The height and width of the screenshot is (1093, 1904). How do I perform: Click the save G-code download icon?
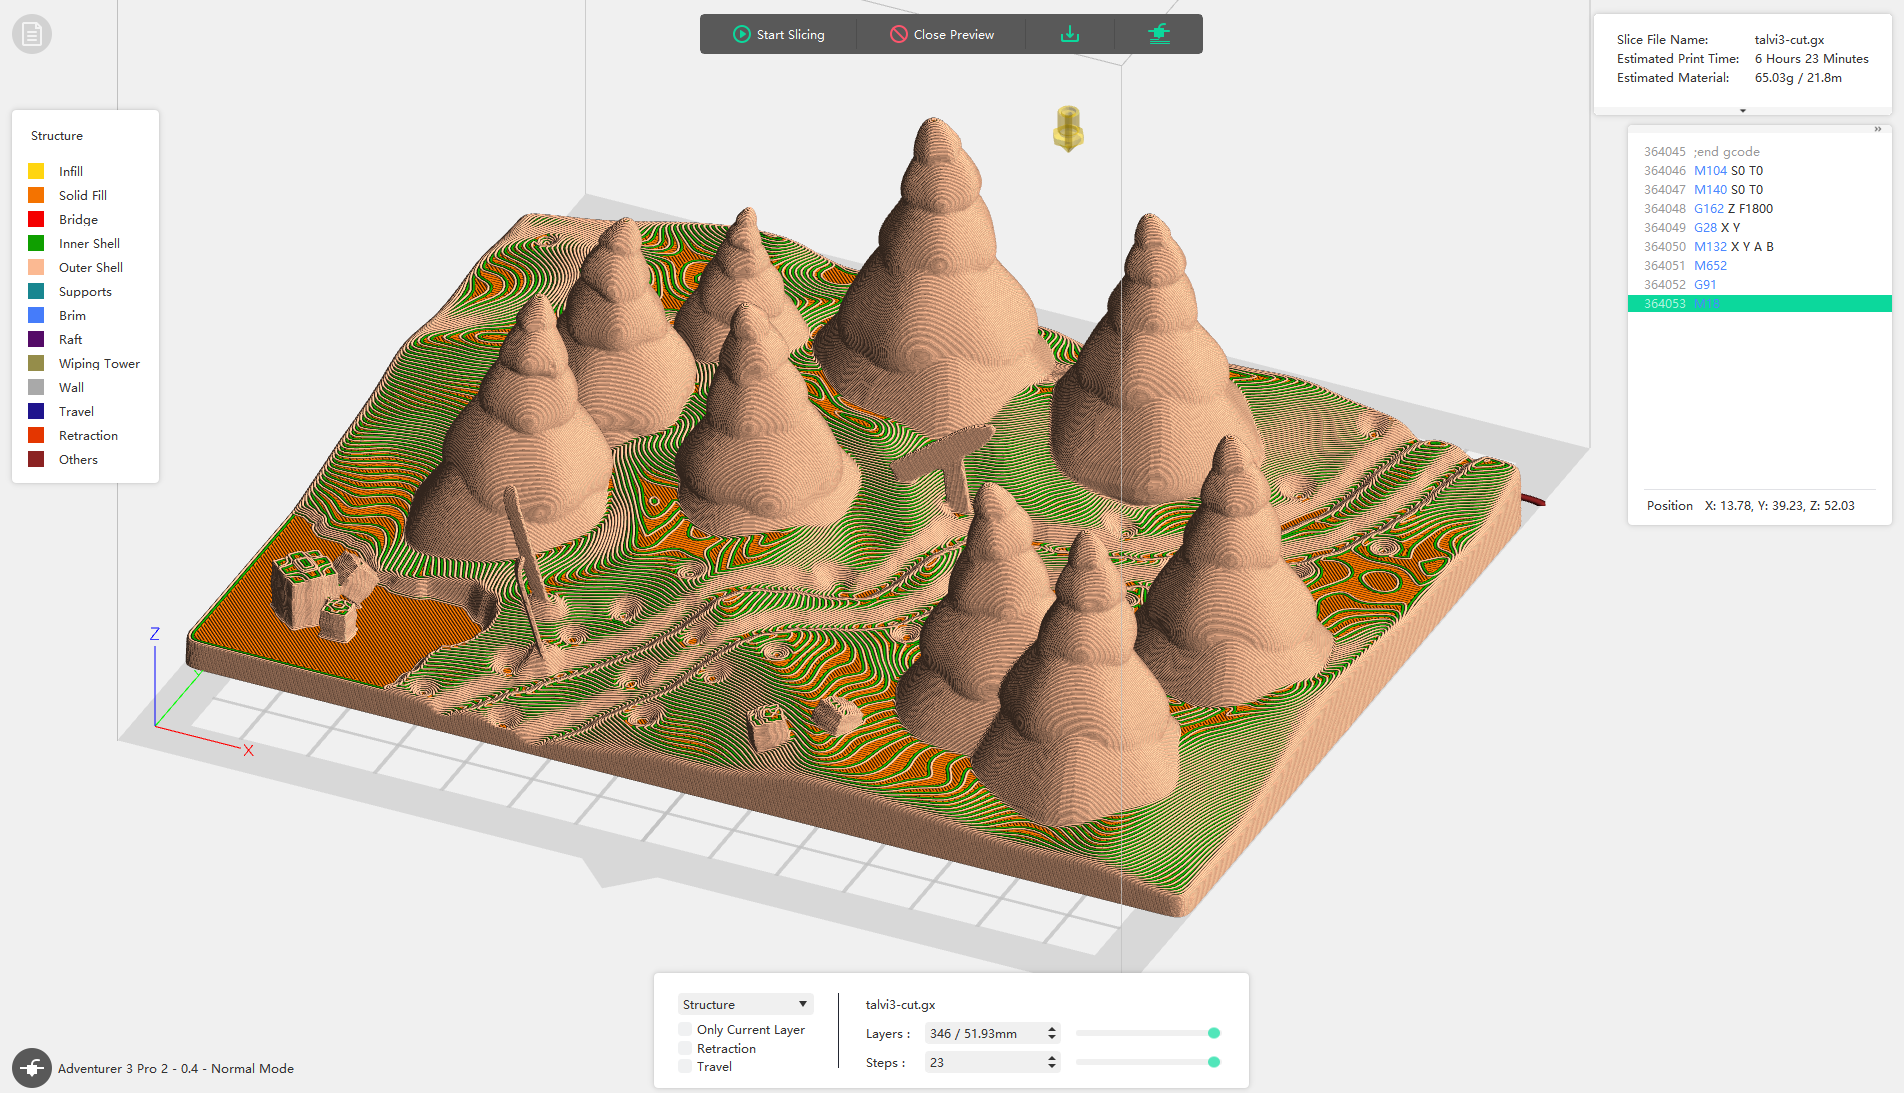[x=1069, y=34]
